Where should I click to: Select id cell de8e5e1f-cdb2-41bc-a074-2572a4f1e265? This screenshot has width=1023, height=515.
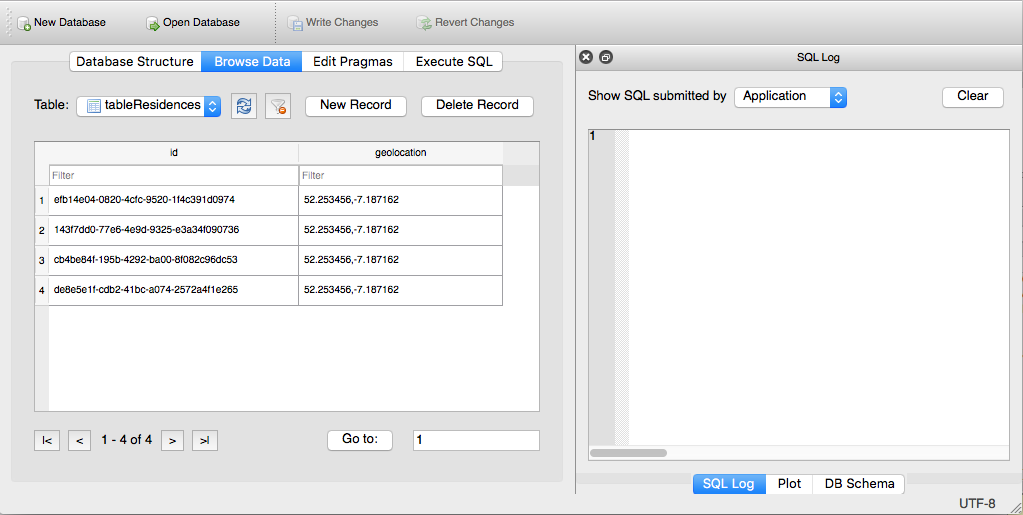pyautogui.click(x=174, y=290)
